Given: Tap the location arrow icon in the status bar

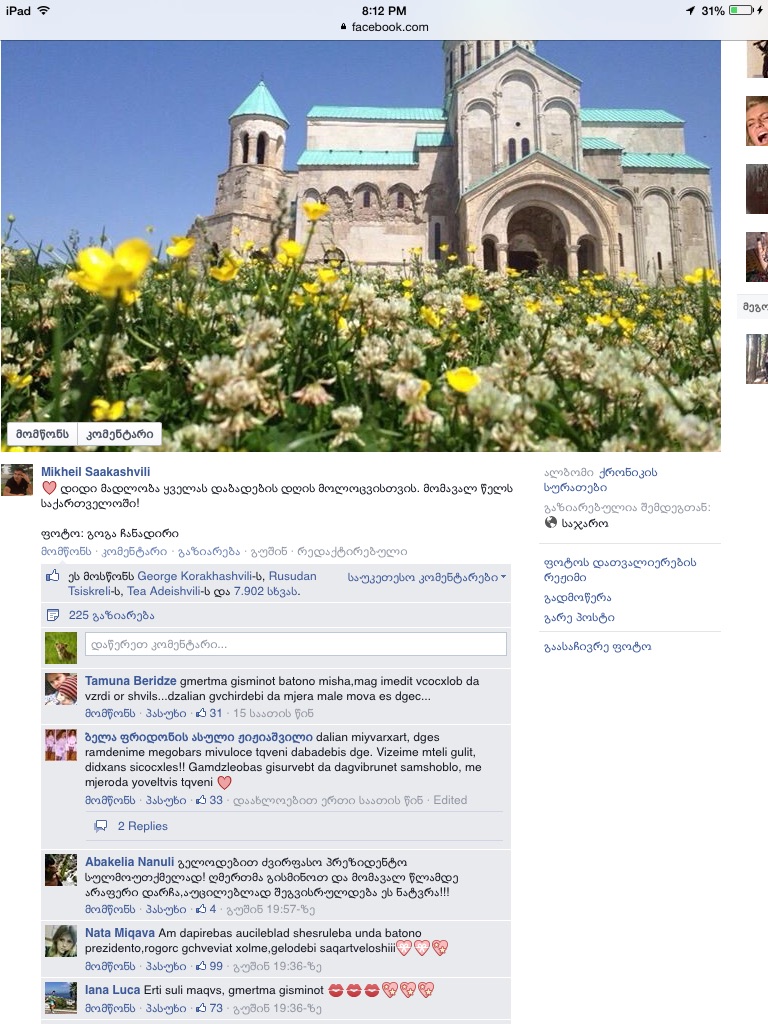Looking at the screenshot, I should 690,10.
